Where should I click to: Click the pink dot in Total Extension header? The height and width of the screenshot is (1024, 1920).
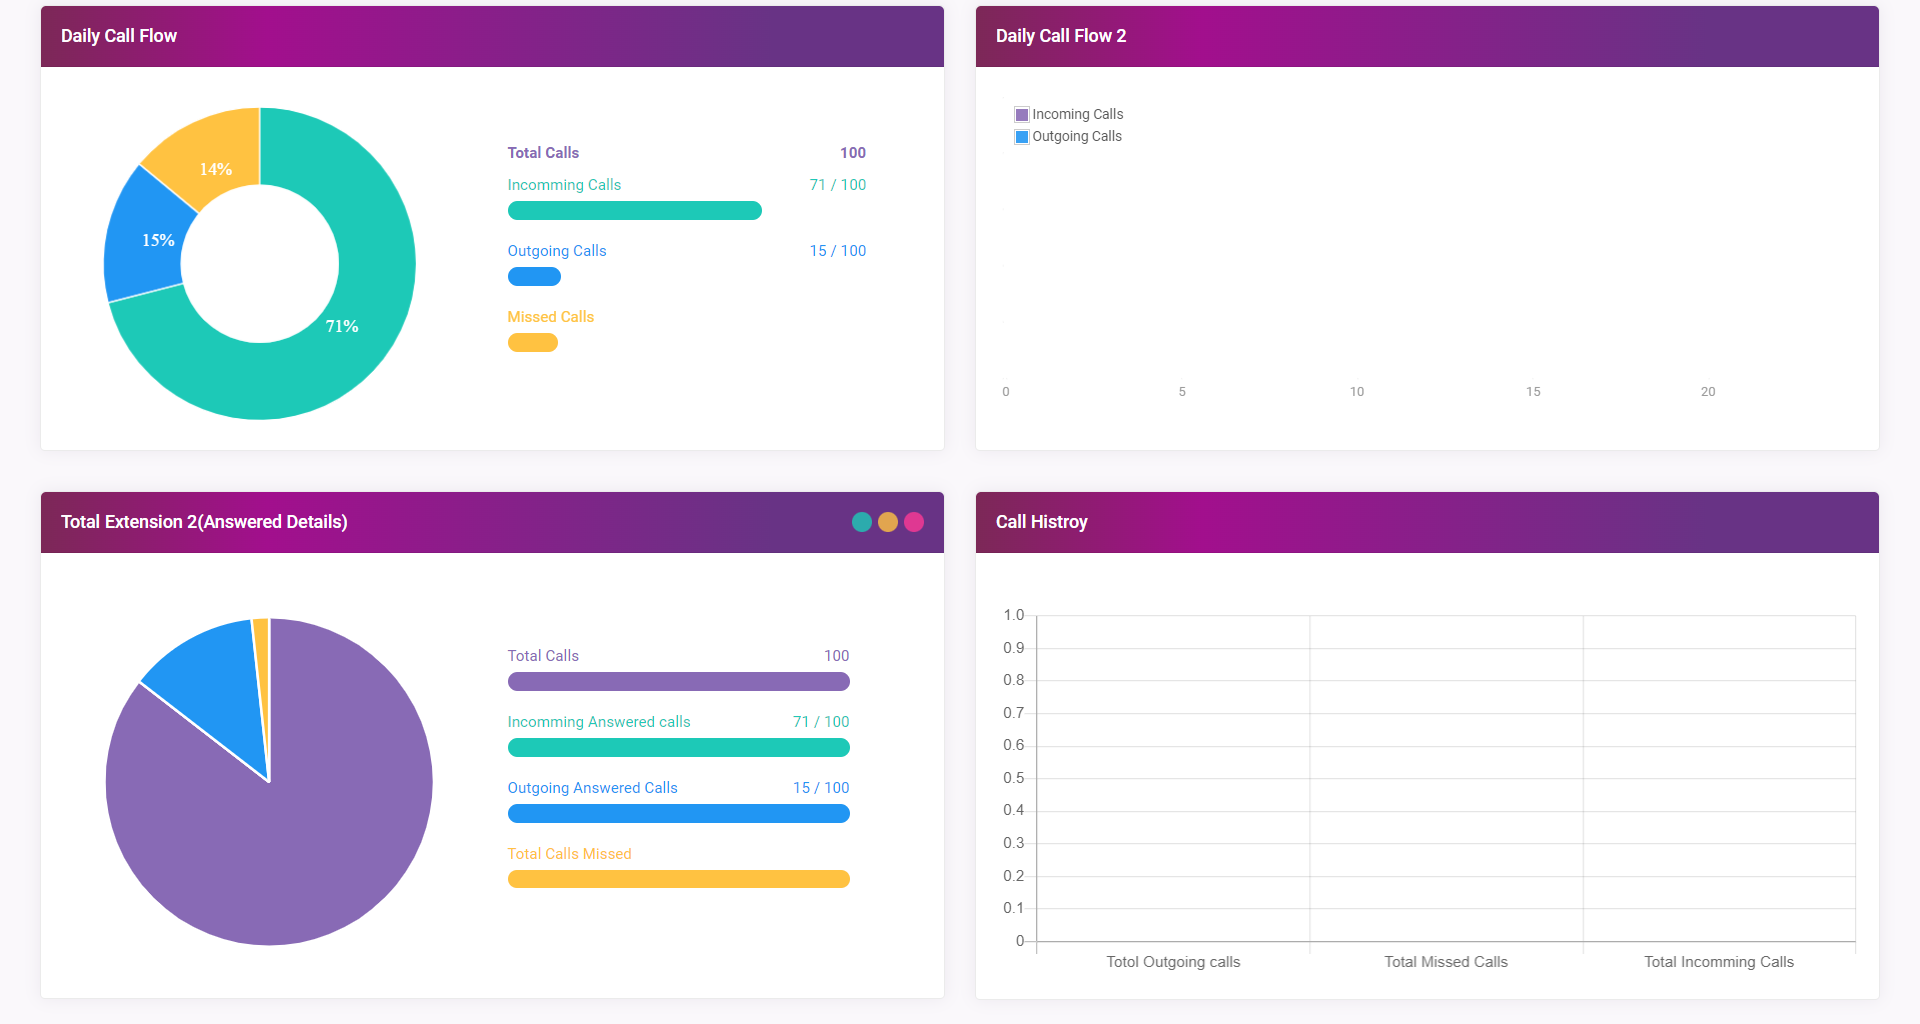914,522
